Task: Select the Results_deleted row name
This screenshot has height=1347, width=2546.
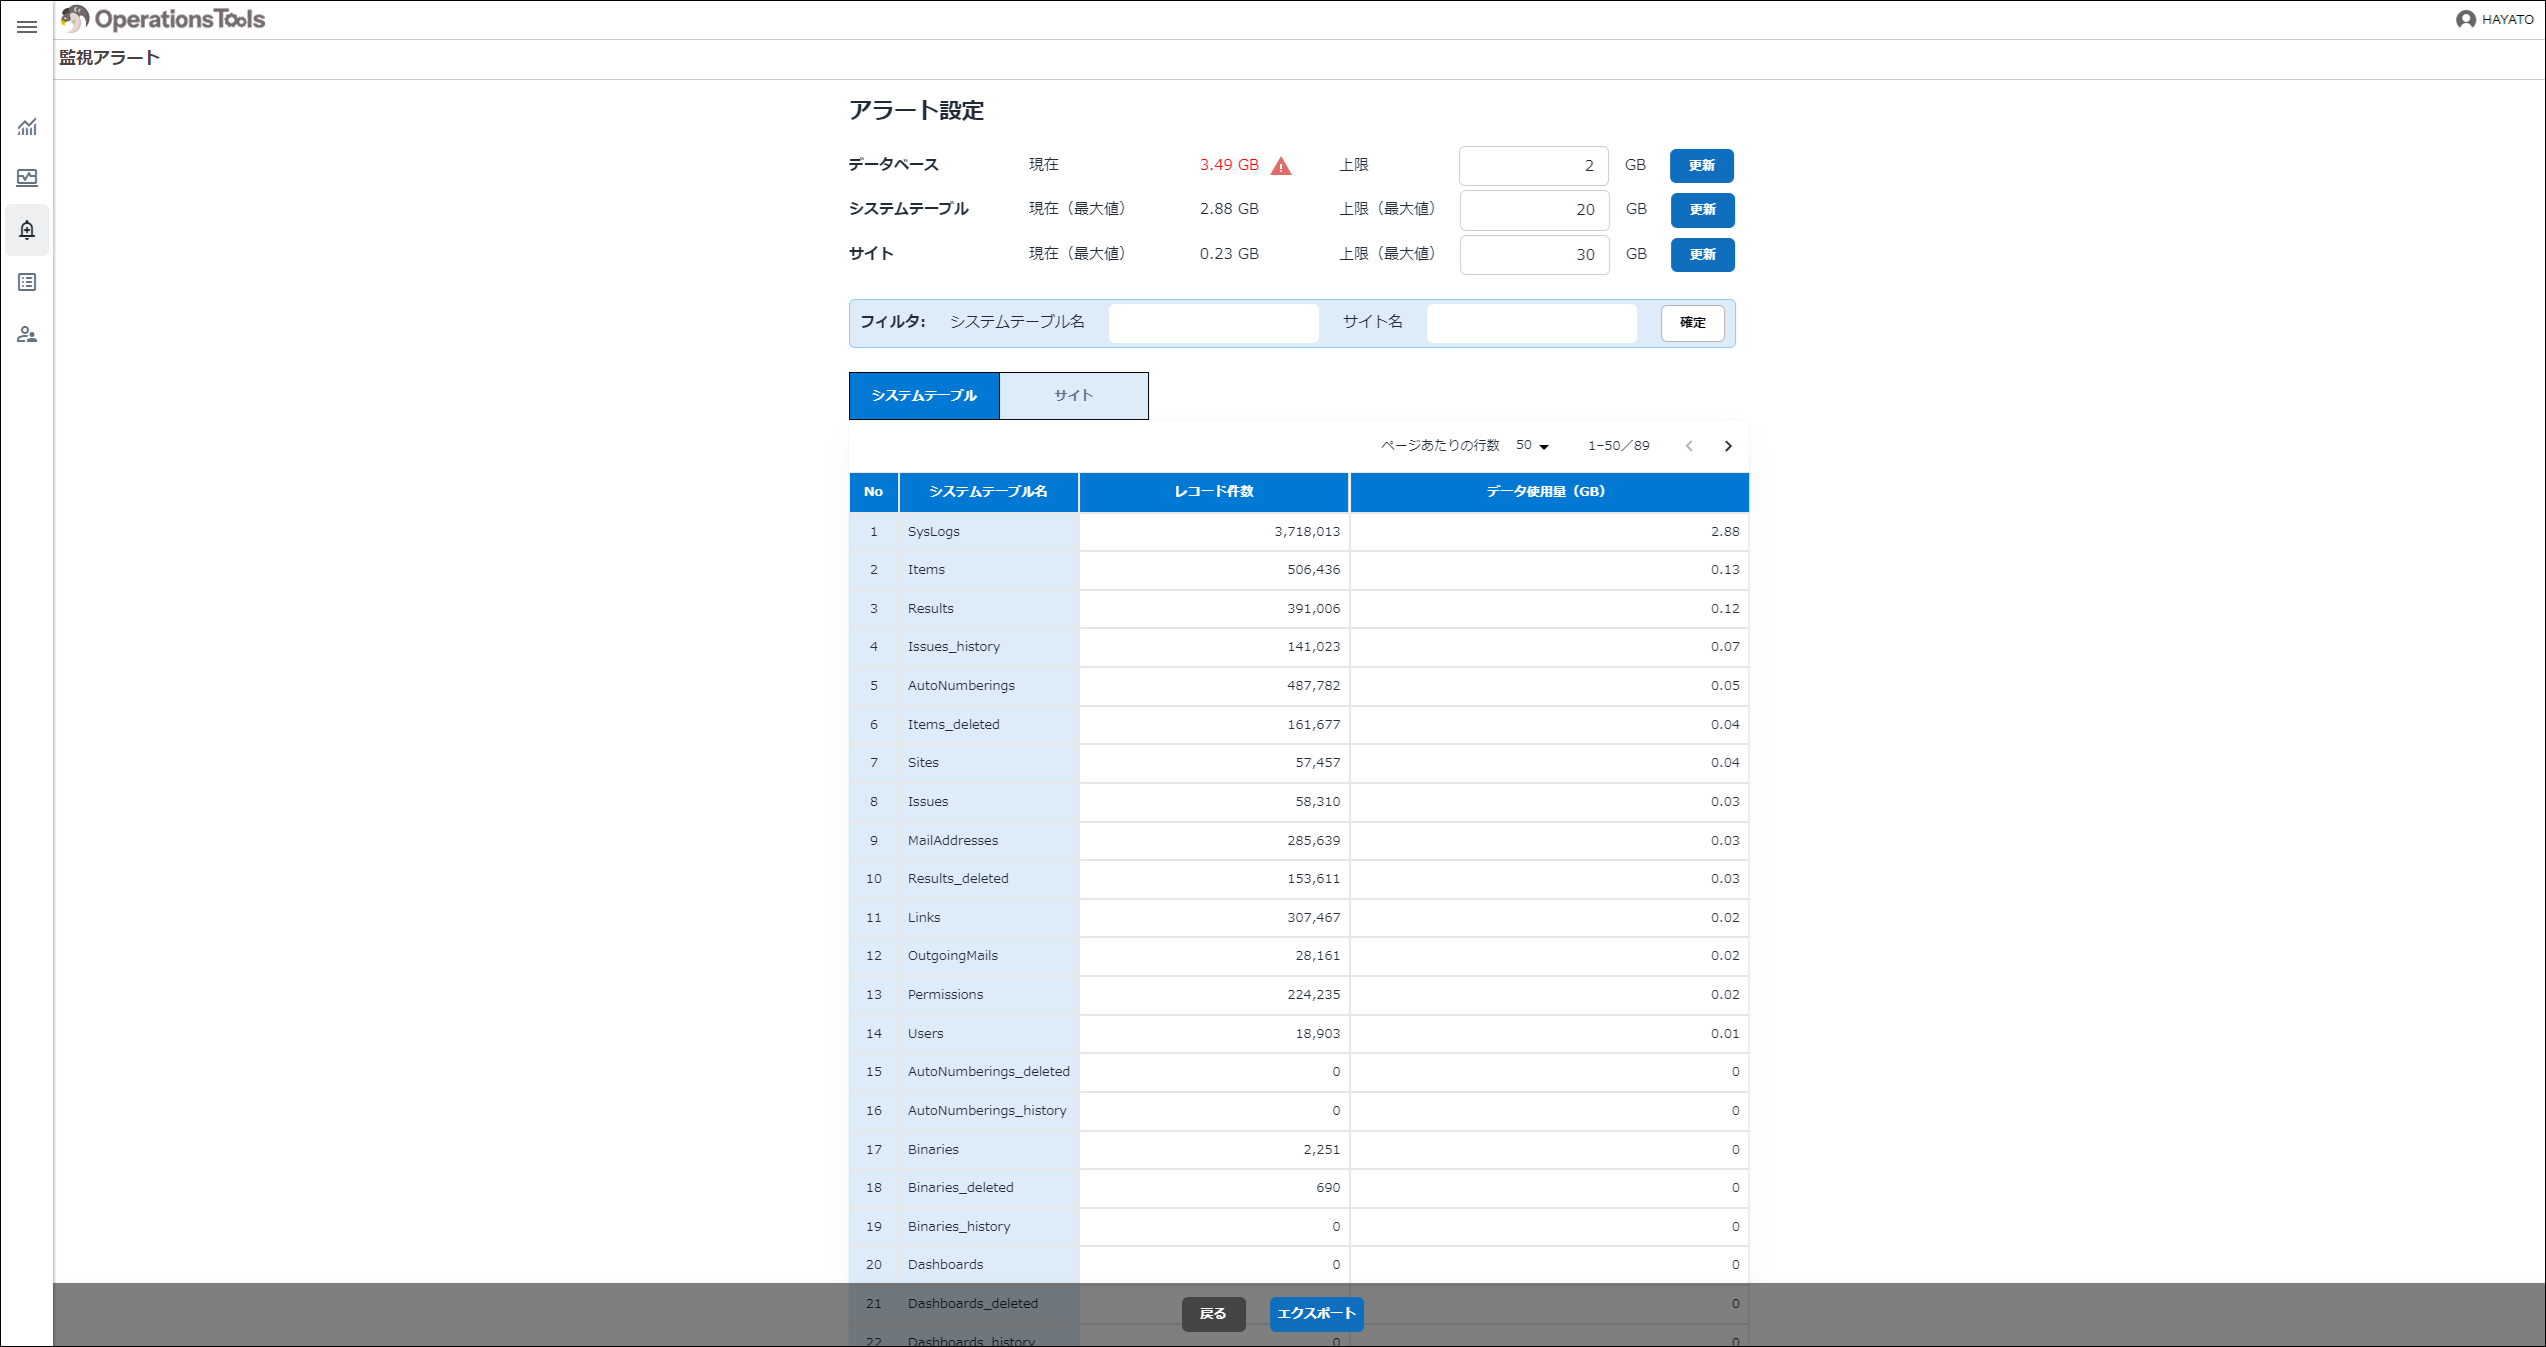Action: pos(958,879)
